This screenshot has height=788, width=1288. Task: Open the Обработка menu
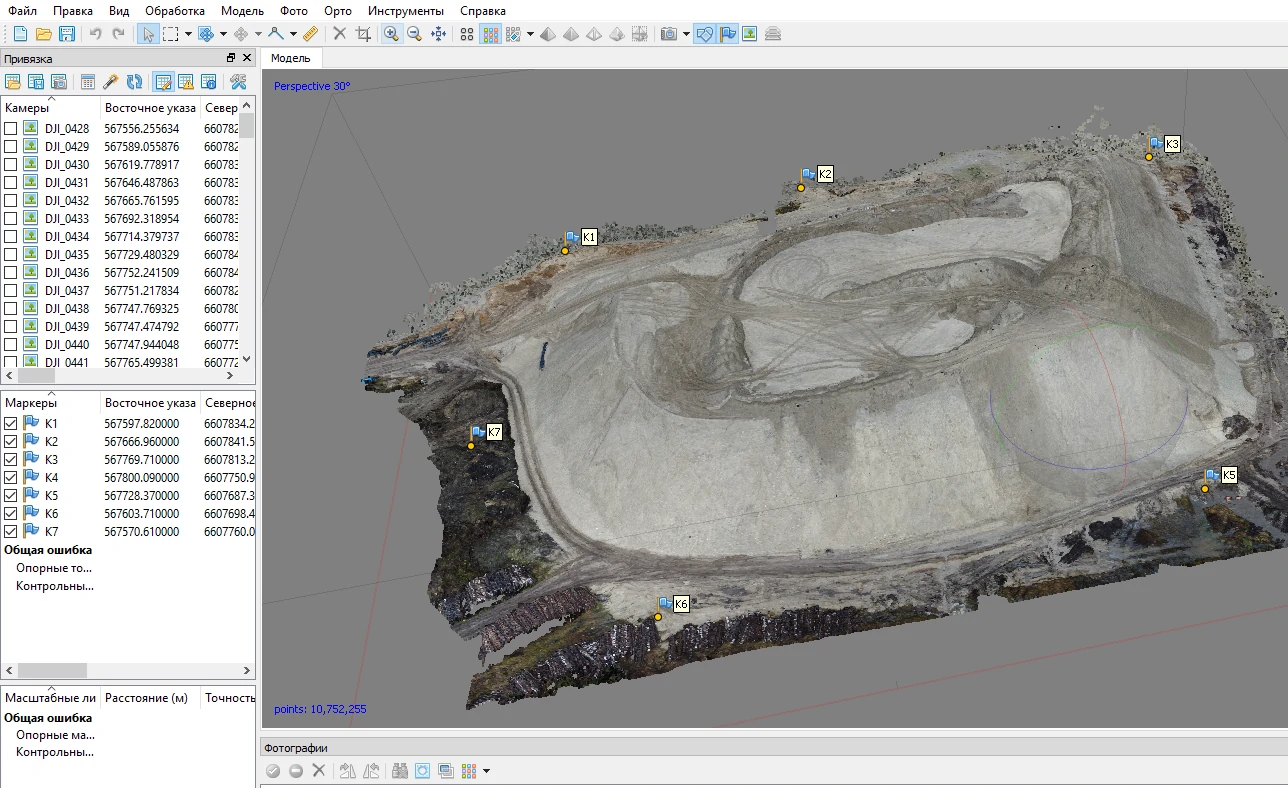click(x=175, y=11)
